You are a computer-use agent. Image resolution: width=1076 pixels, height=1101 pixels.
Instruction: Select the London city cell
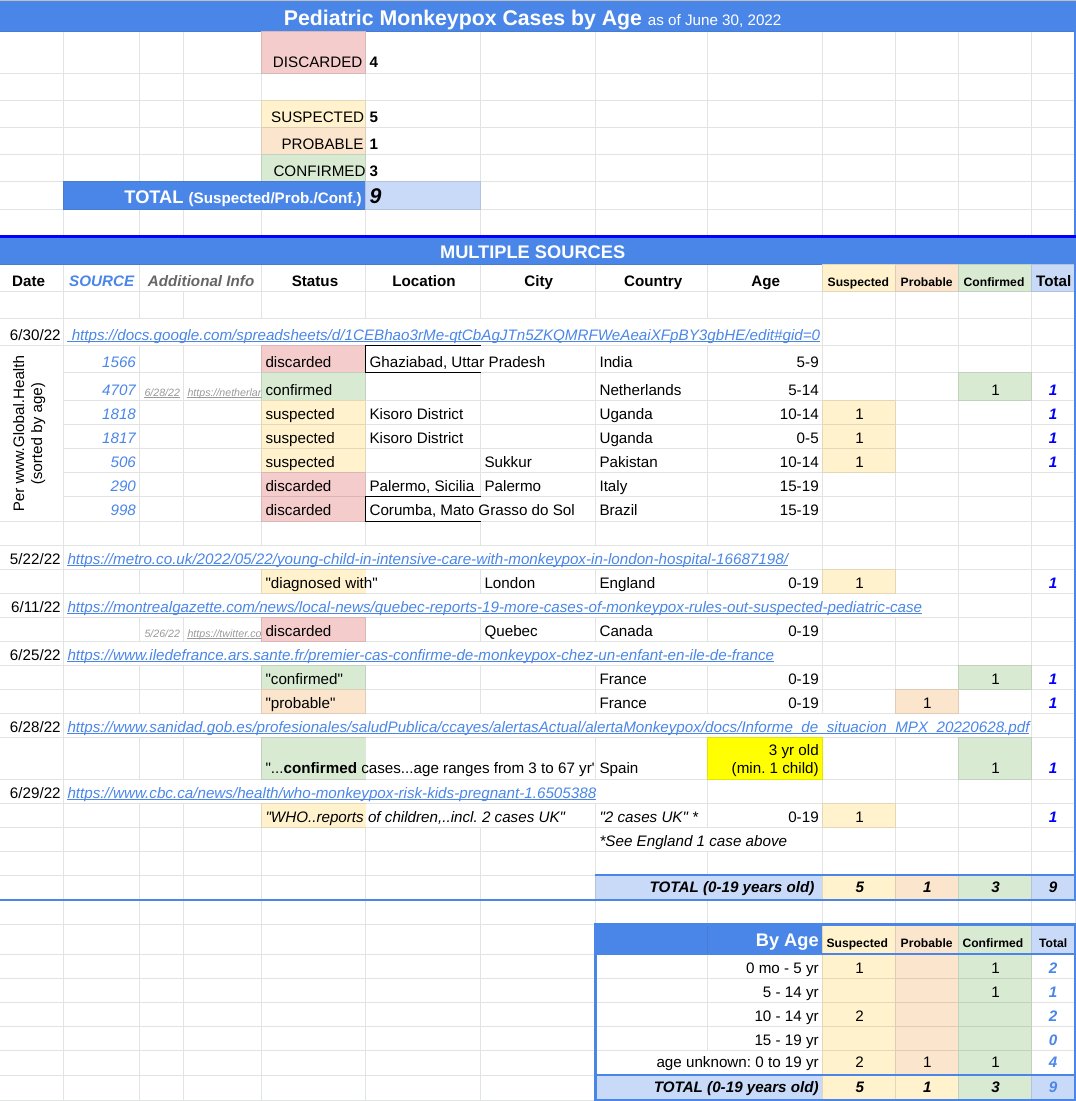(538, 583)
